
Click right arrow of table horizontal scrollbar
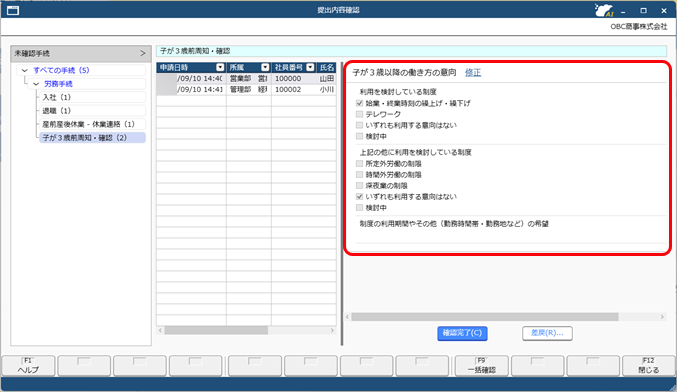click(332, 330)
